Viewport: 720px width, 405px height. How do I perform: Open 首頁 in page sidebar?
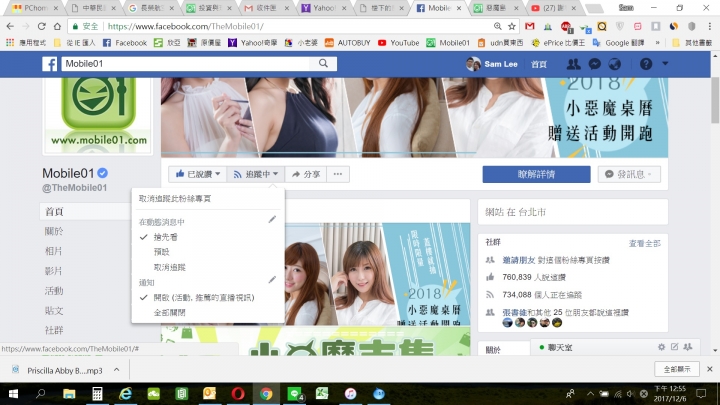(x=54, y=212)
